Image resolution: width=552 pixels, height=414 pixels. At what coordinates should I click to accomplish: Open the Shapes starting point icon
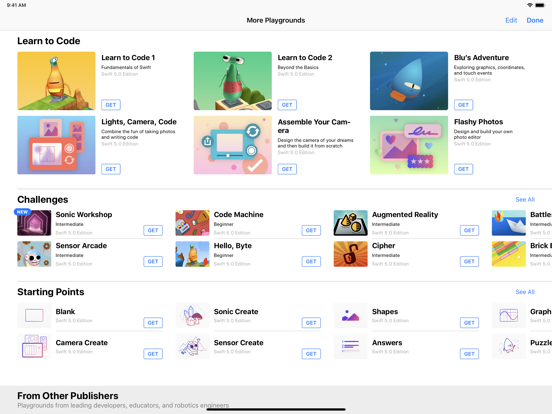(x=351, y=315)
